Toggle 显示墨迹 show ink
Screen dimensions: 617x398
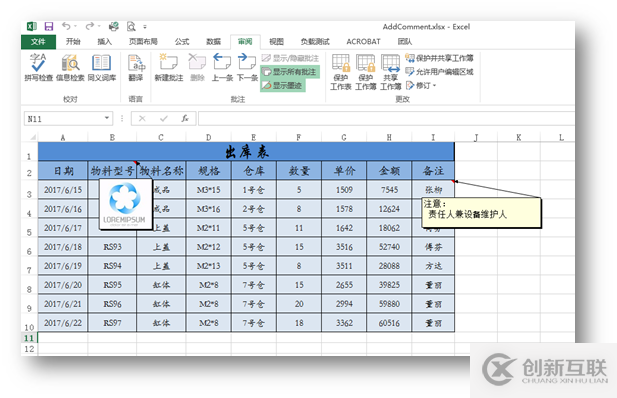(283, 85)
